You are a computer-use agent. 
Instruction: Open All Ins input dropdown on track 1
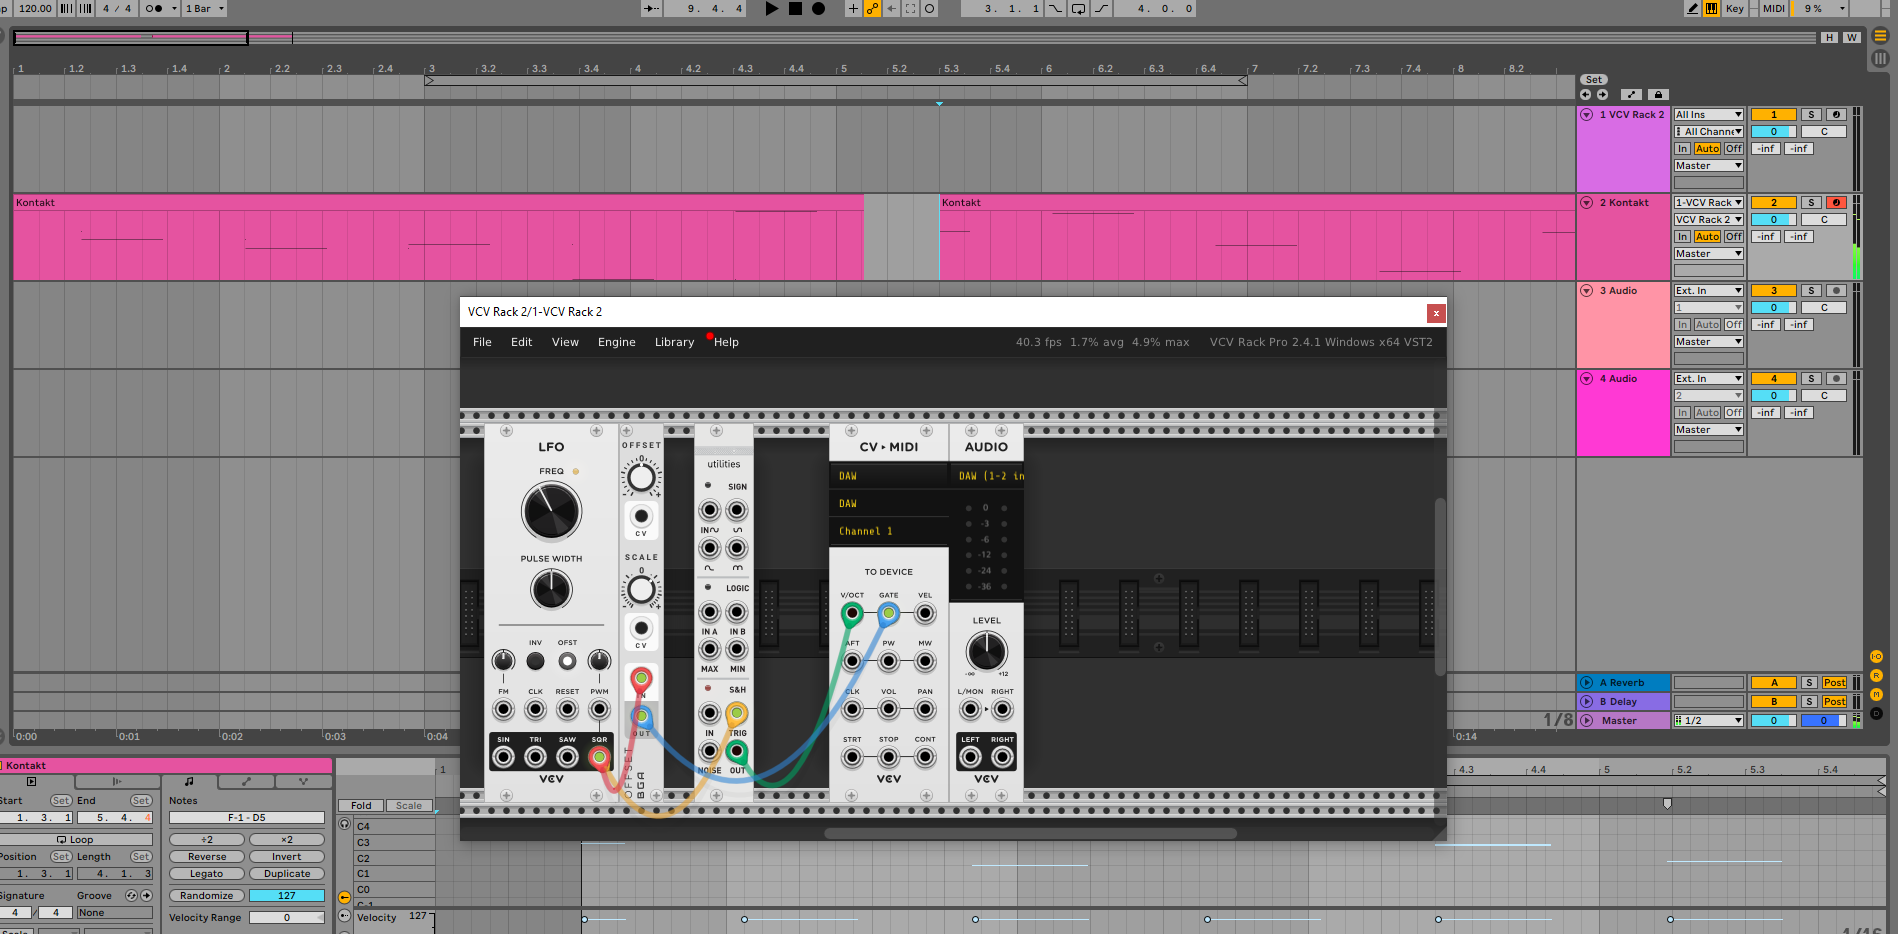pyautogui.click(x=1709, y=115)
